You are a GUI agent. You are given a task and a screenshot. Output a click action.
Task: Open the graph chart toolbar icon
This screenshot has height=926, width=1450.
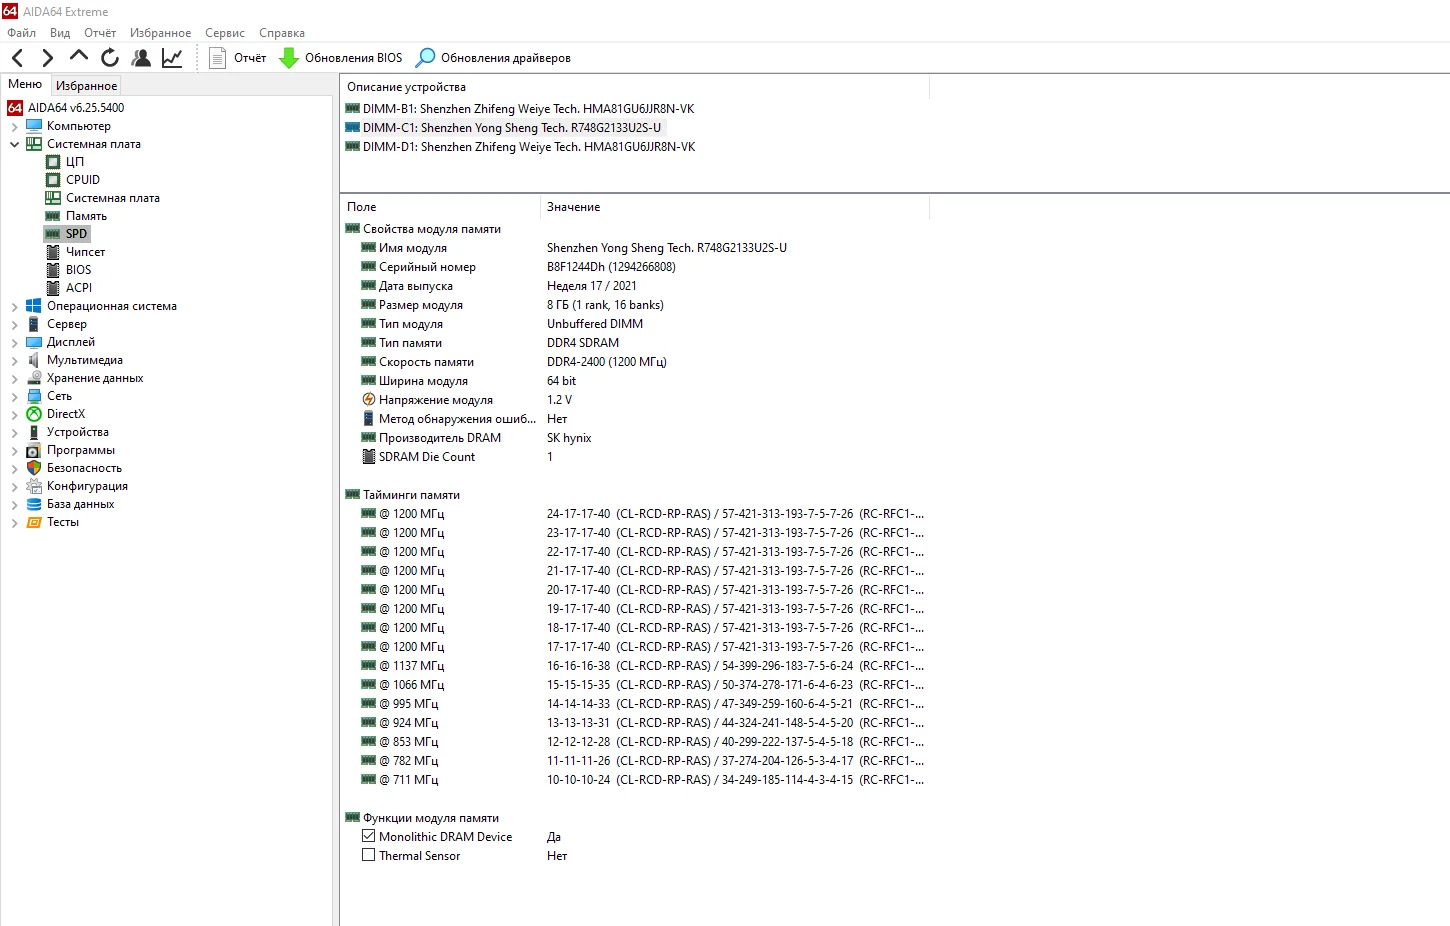point(172,58)
